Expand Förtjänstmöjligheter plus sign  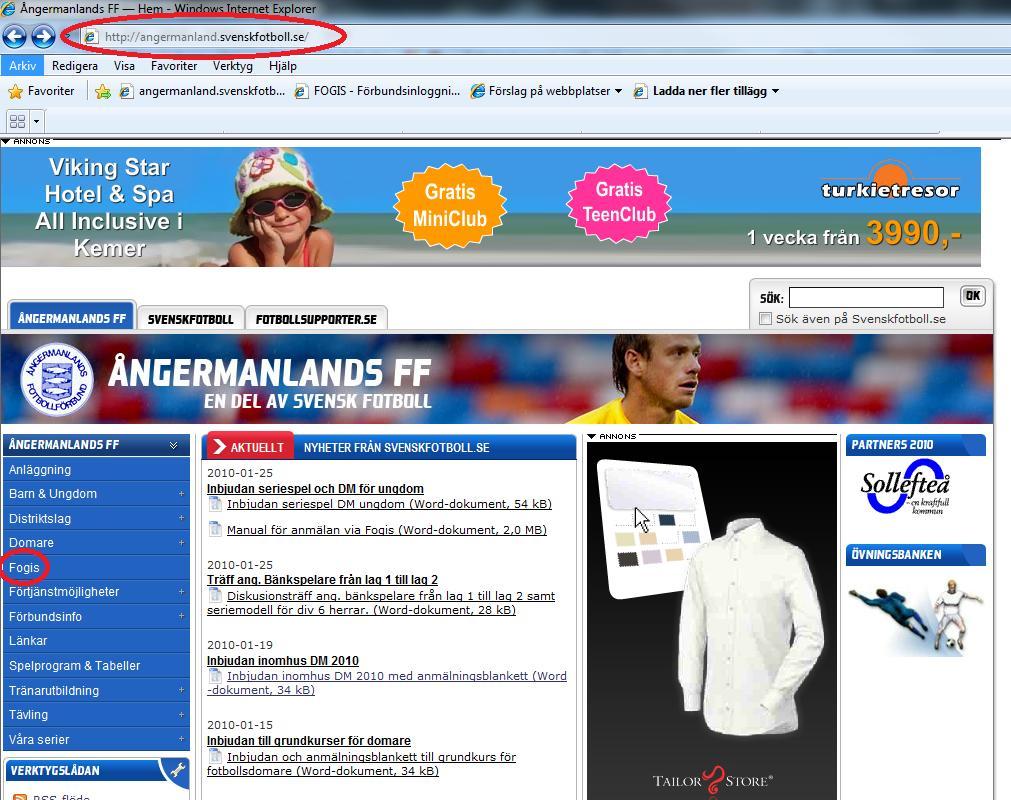coord(181,591)
